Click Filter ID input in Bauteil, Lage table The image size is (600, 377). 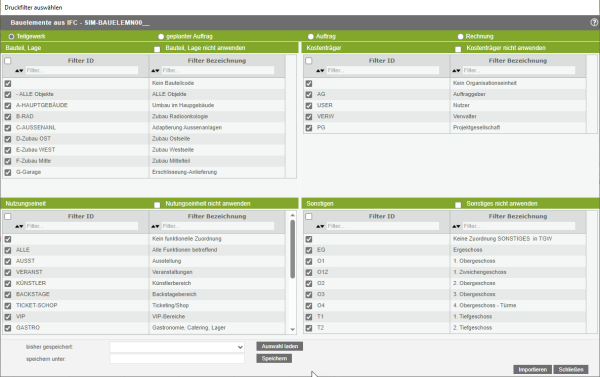click(82, 70)
